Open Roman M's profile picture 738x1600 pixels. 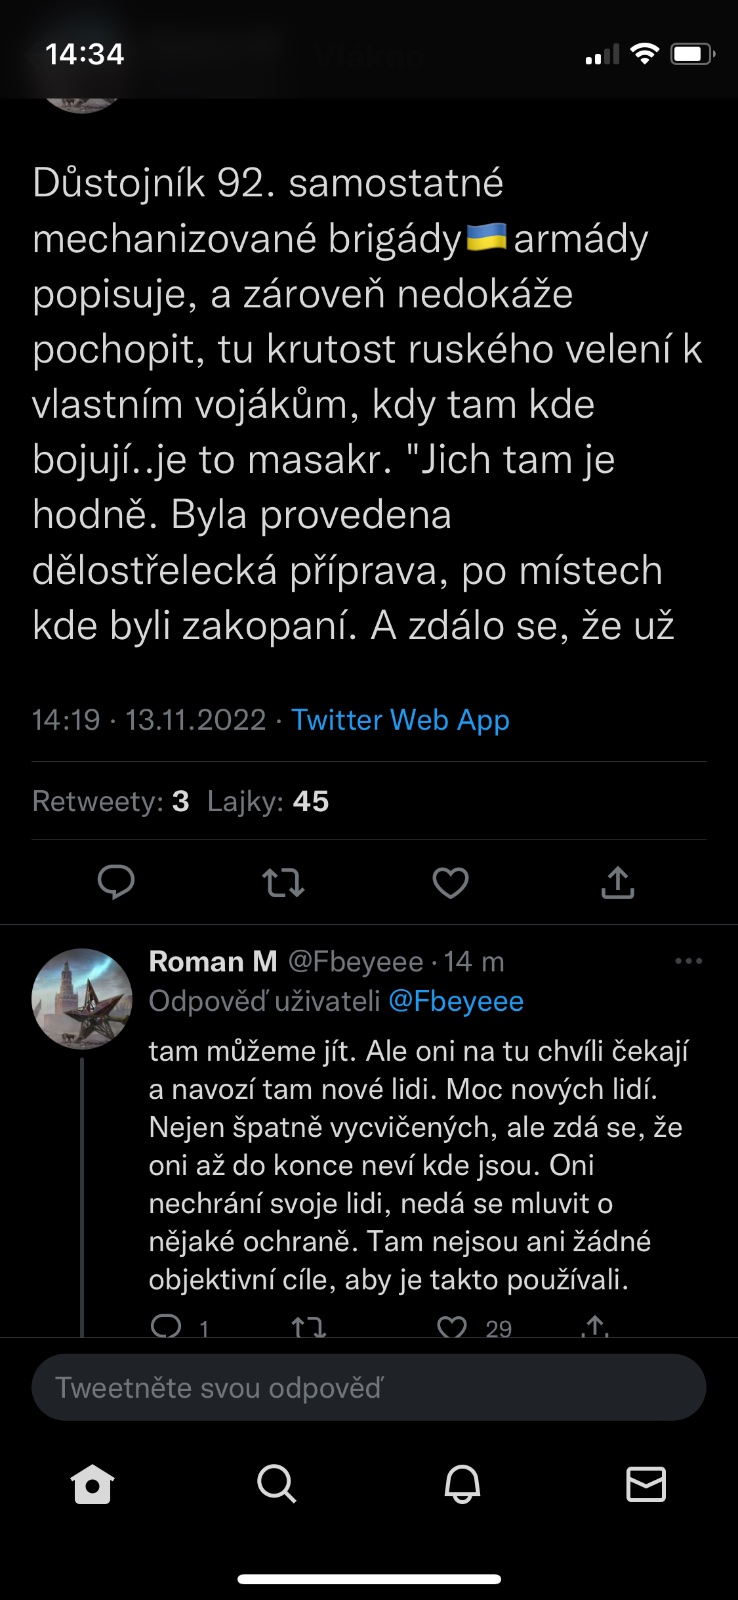coord(82,998)
